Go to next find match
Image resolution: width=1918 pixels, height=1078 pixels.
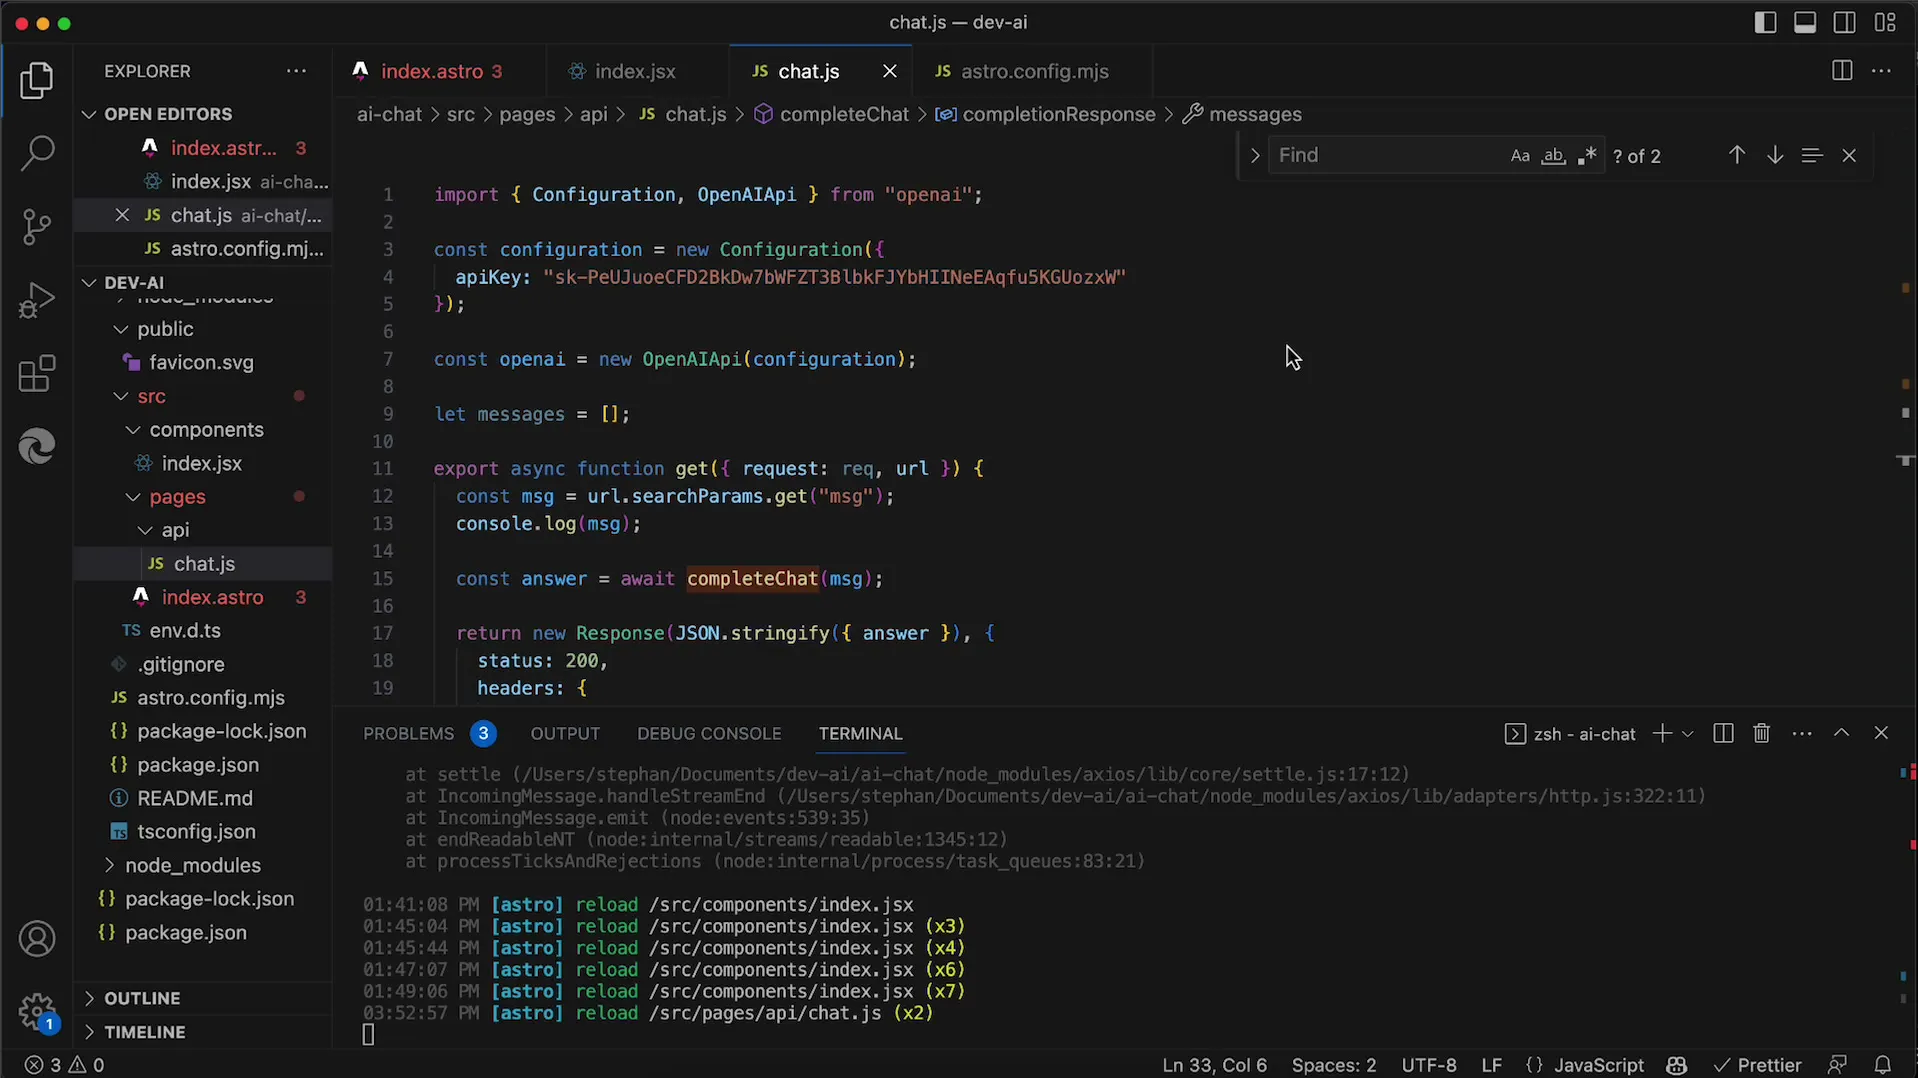pyautogui.click(x=1775, y=155)
